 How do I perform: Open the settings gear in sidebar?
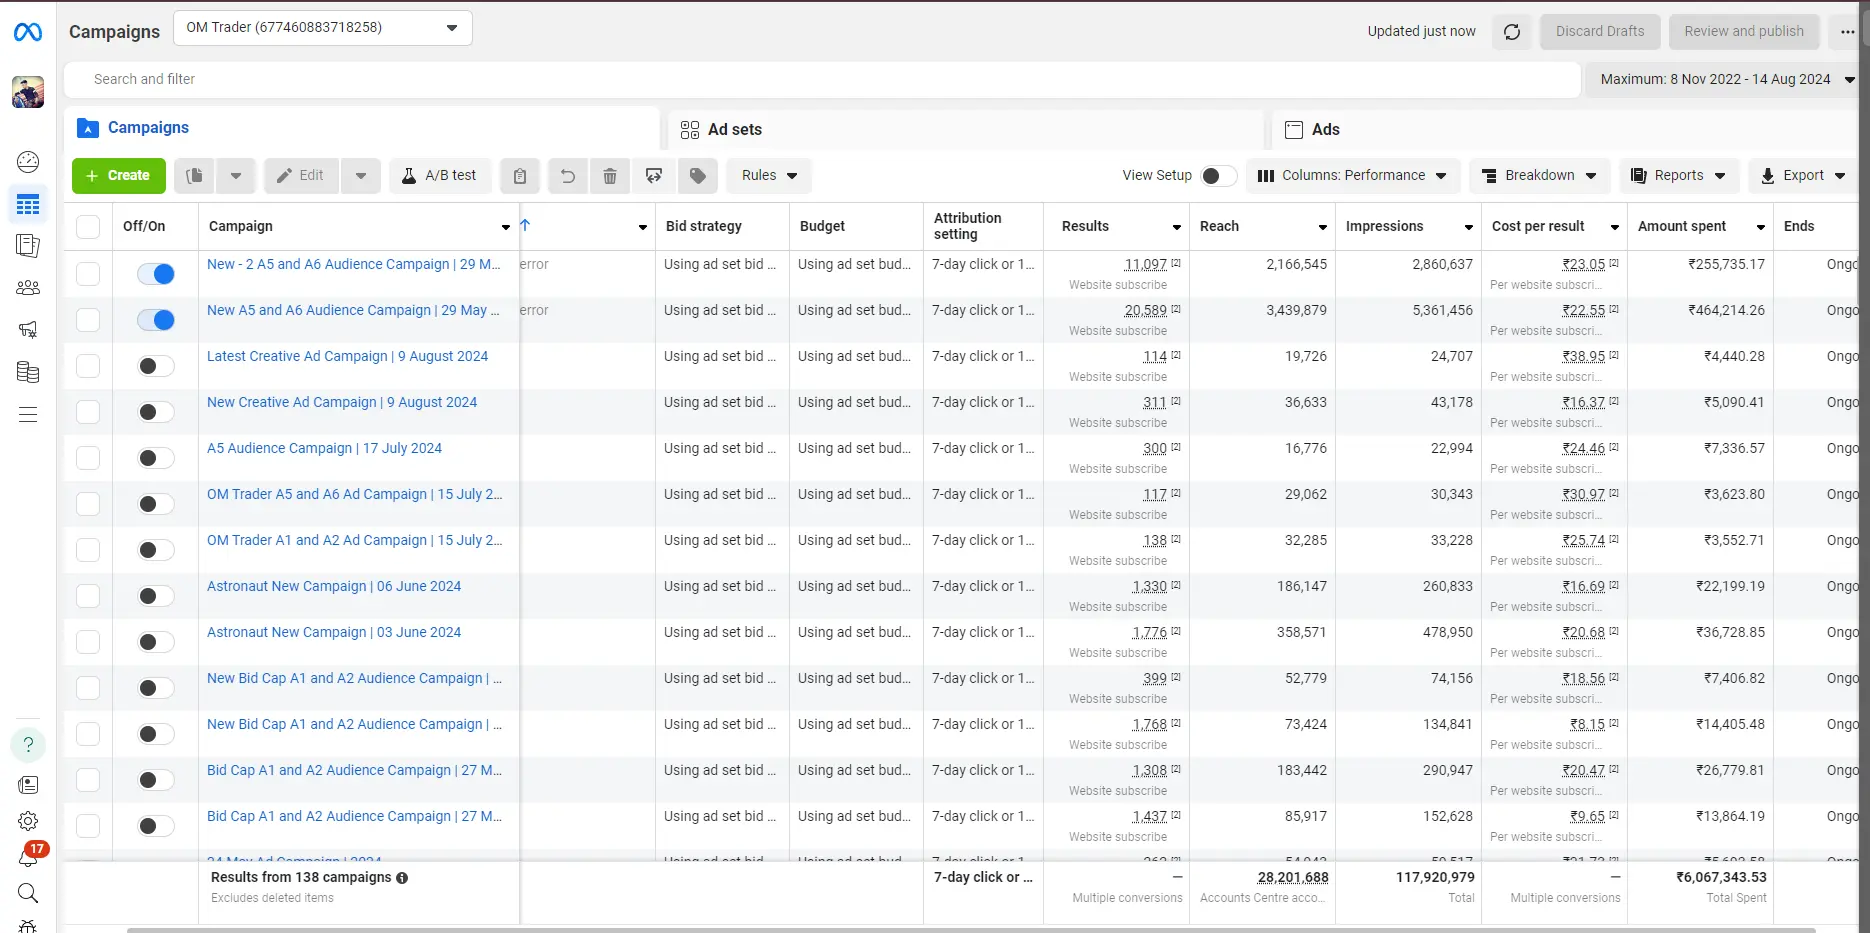click(28, 821)
